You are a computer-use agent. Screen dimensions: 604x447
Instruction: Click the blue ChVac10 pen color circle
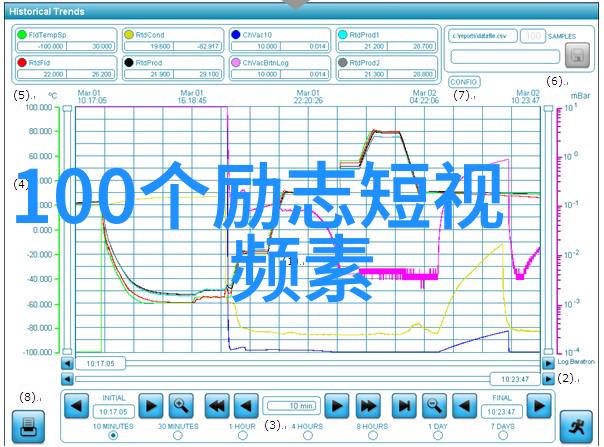coord(236,35)
